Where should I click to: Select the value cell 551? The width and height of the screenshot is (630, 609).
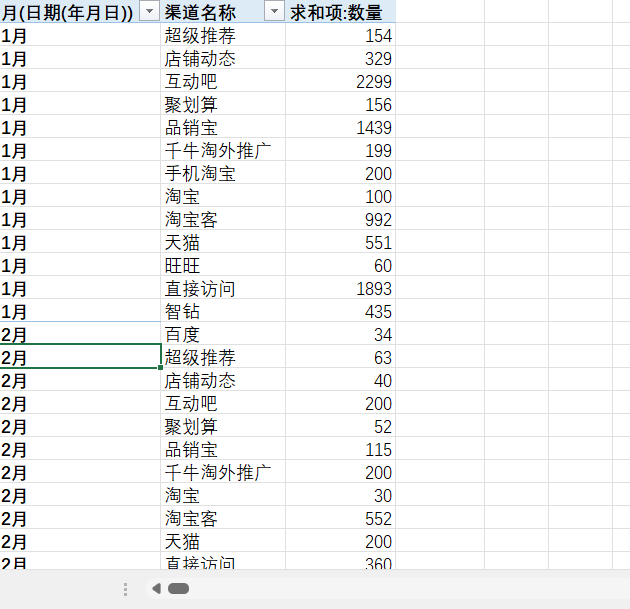click(341, 242)
